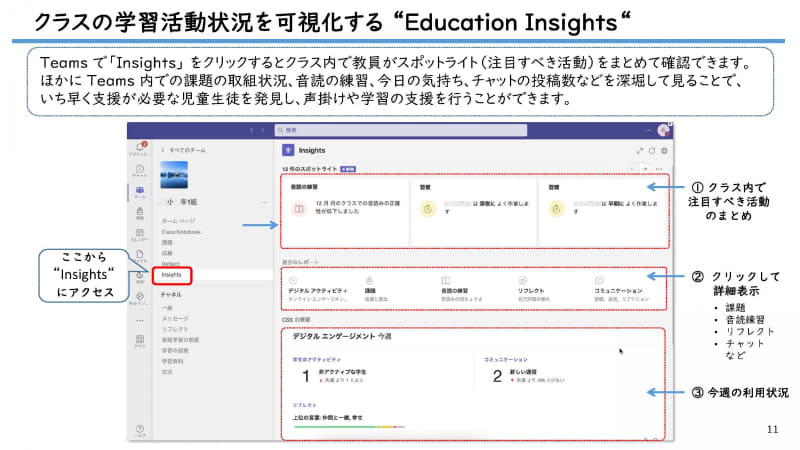Click the 非アクティブな学生 count text
The image size is (800, 450).
point(342,372)
